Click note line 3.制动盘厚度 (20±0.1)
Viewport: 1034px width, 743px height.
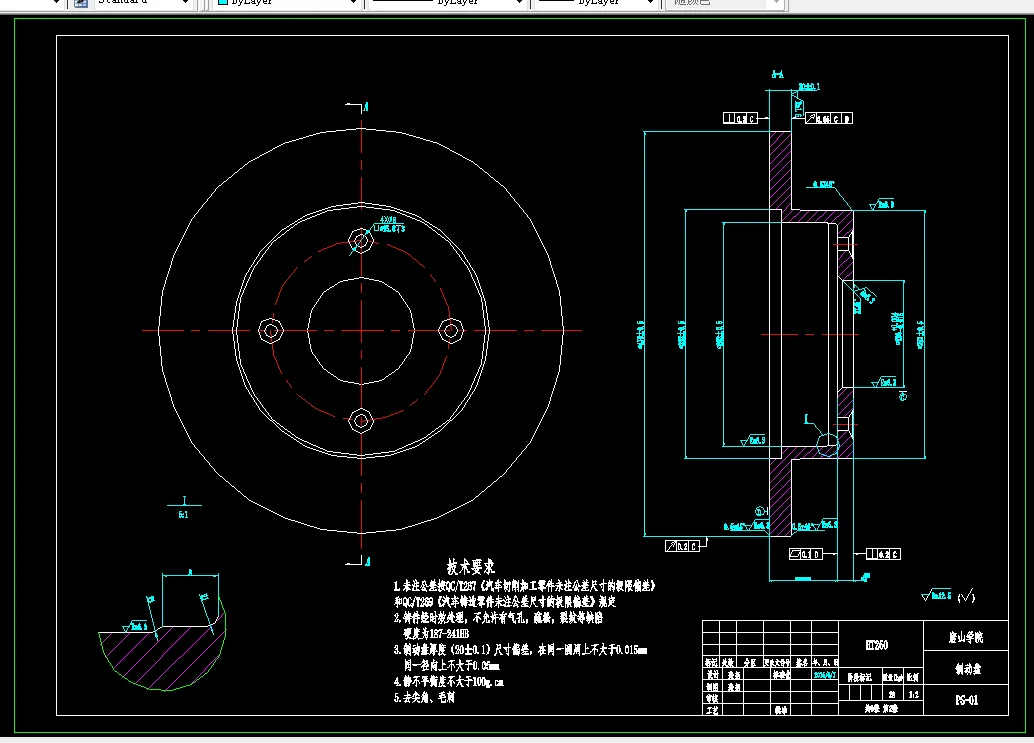click(520, 649)
